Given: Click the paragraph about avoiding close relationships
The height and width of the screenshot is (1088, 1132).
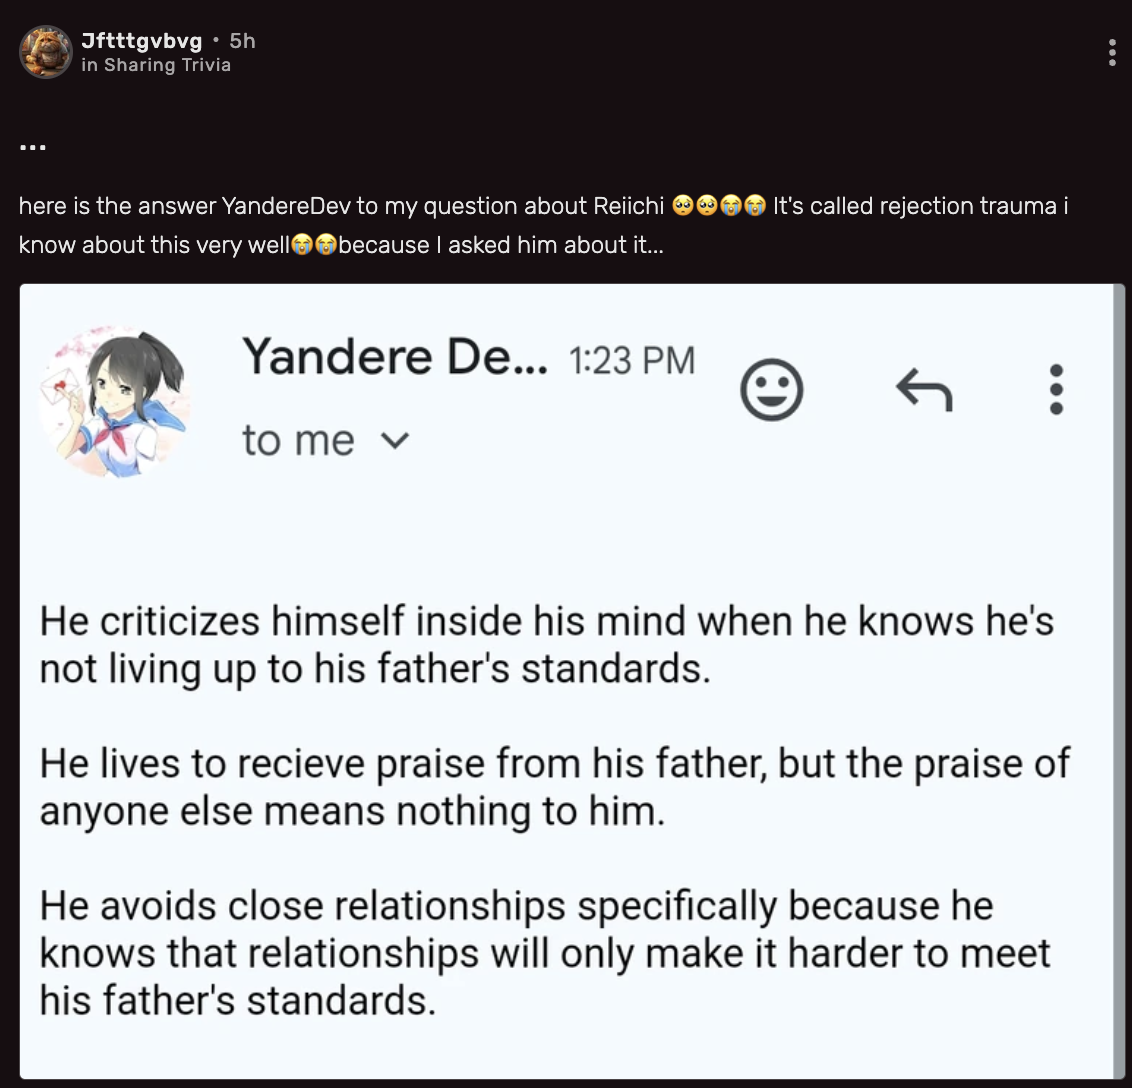Looking at the screenshot, I should [544, 952].
